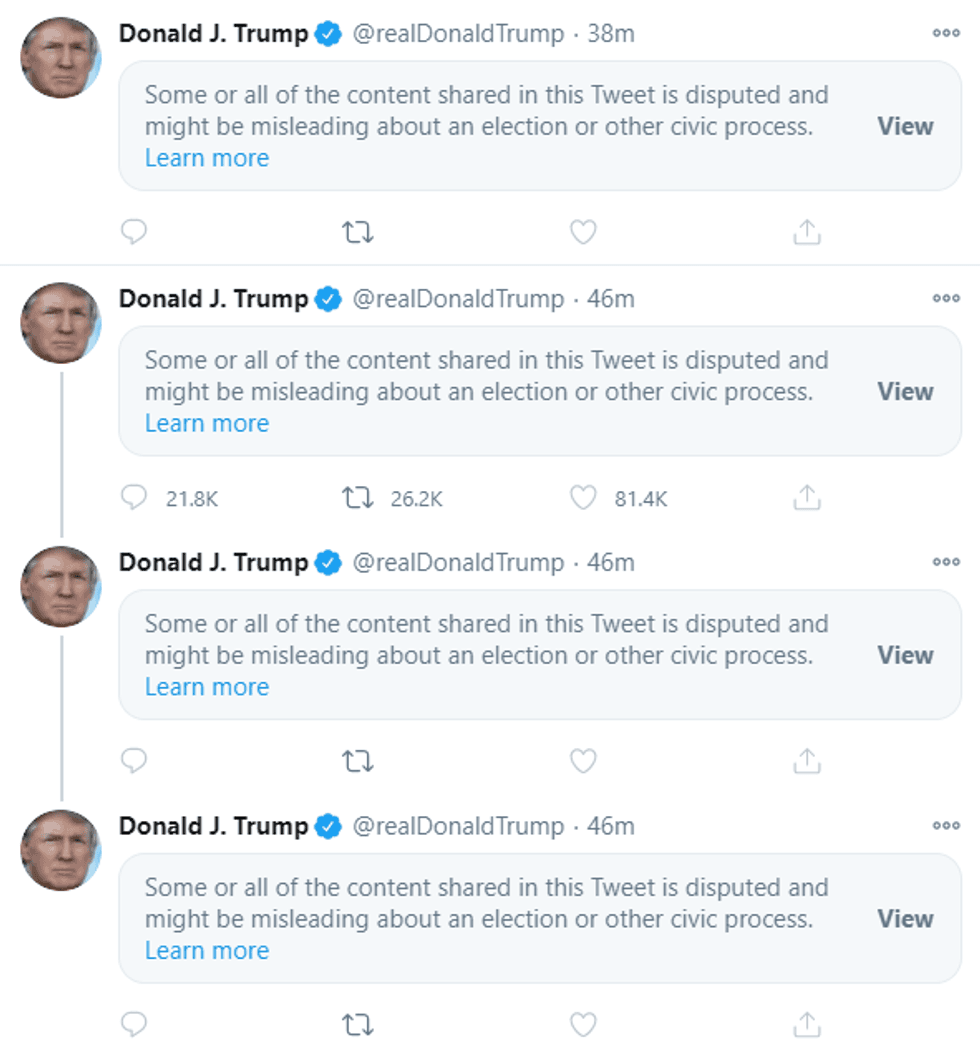Open @realDonaldTrump's profile from the top tweet
The image size is (980, 1043).
point(459,32)
